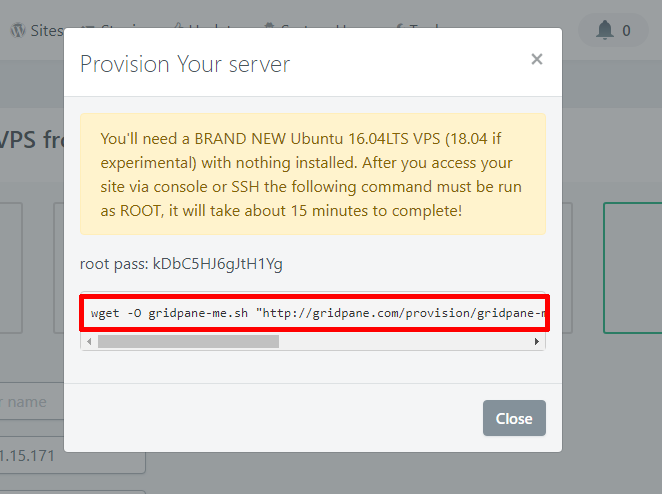The image size is (662, 494).
Task: Click the yellow Ubuntu VPS warning notice
Action: (313, 174)
